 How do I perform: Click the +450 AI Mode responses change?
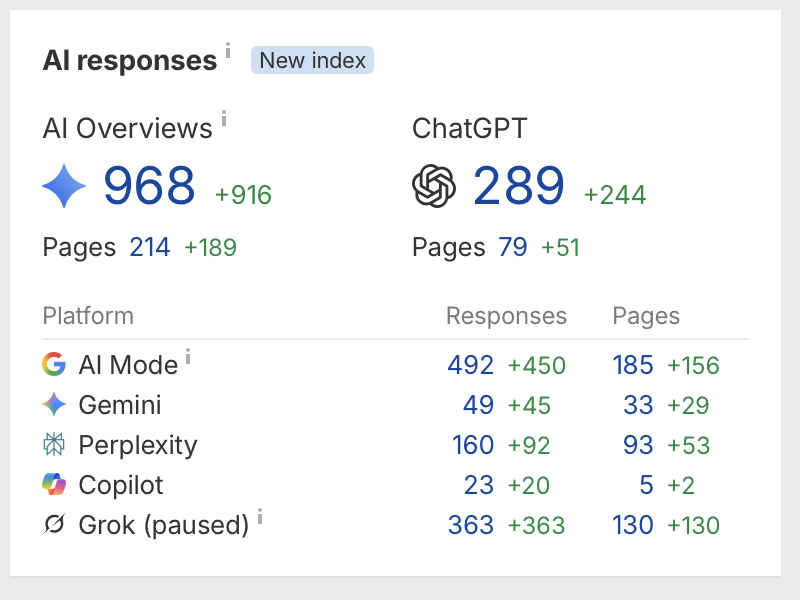537,366
